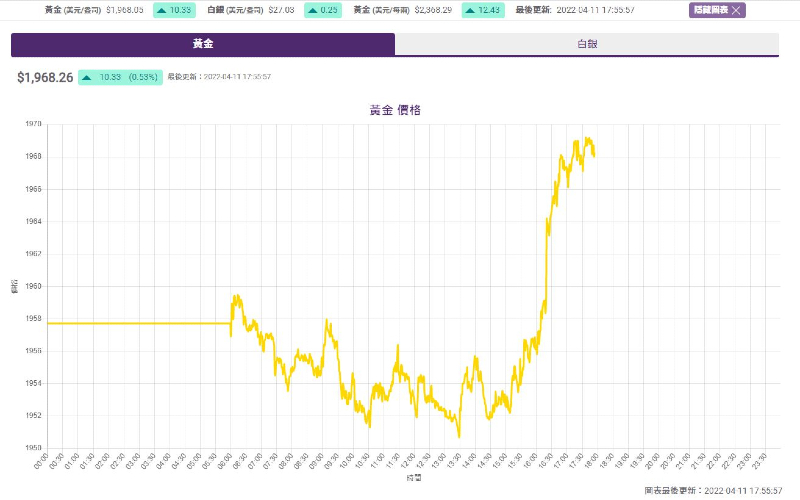Switch to the 白銀 (silver) tab

(x=587, y=44)
